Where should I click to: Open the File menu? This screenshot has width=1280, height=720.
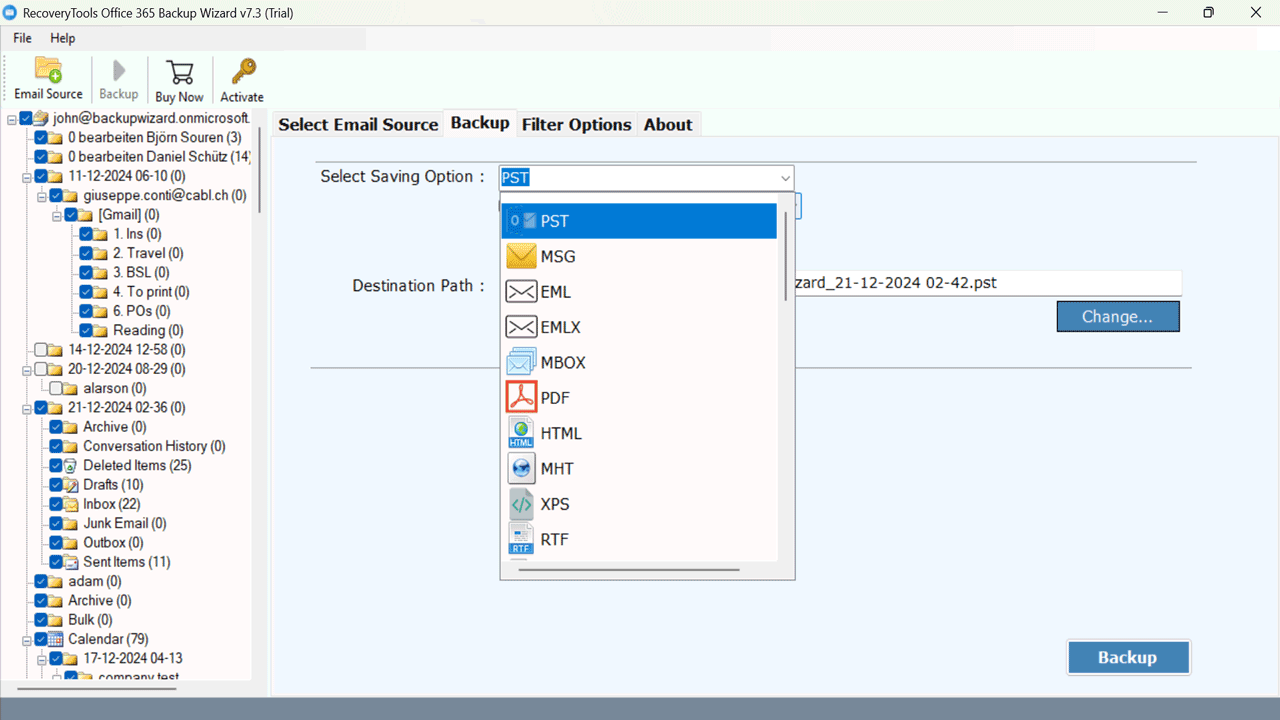click(22, 38)
